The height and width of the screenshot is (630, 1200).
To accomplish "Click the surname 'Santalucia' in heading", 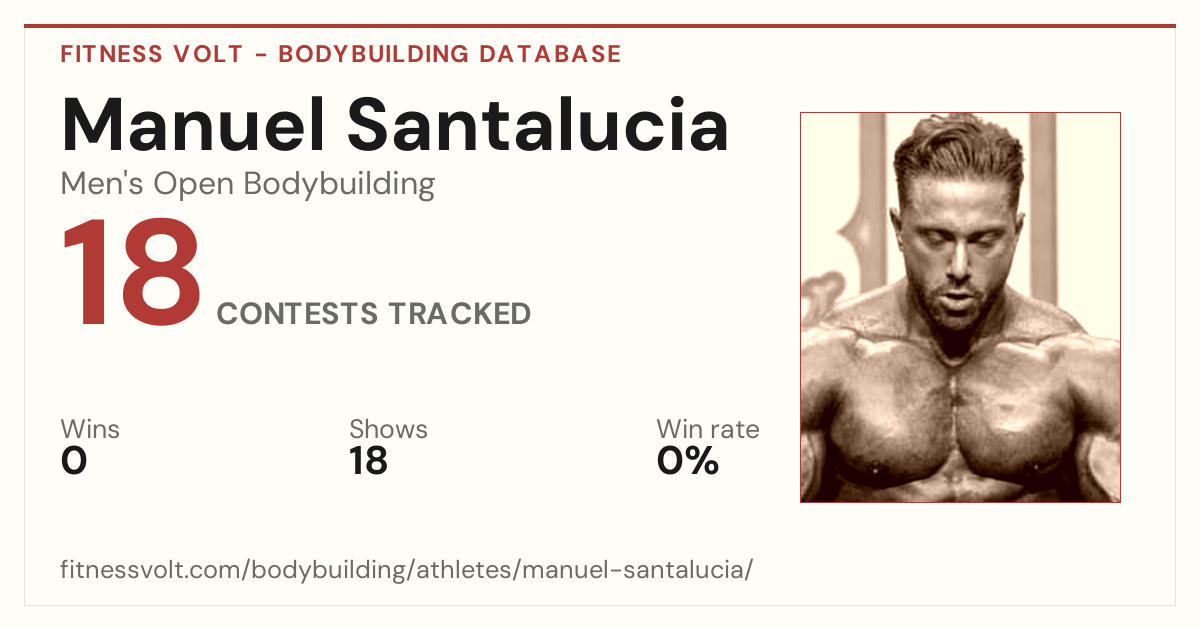I will [539, 124].
